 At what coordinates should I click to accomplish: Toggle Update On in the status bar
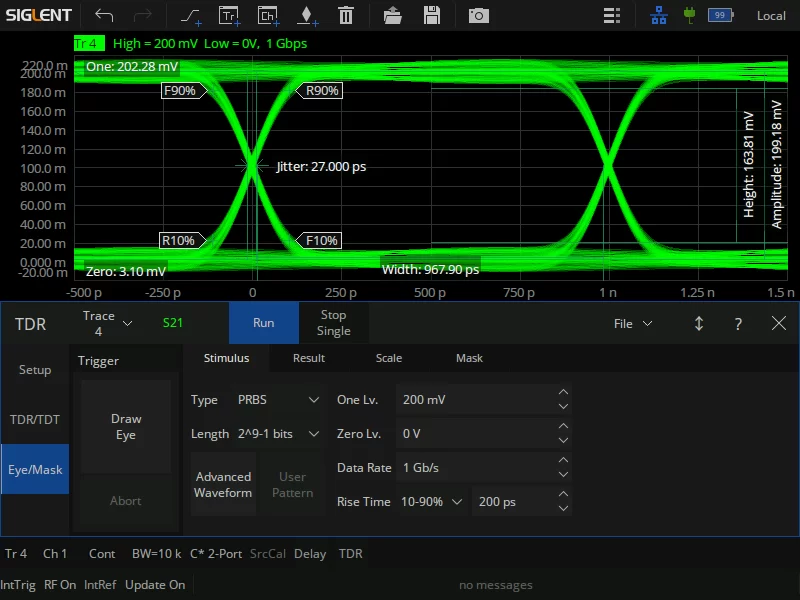coord(155,585)
